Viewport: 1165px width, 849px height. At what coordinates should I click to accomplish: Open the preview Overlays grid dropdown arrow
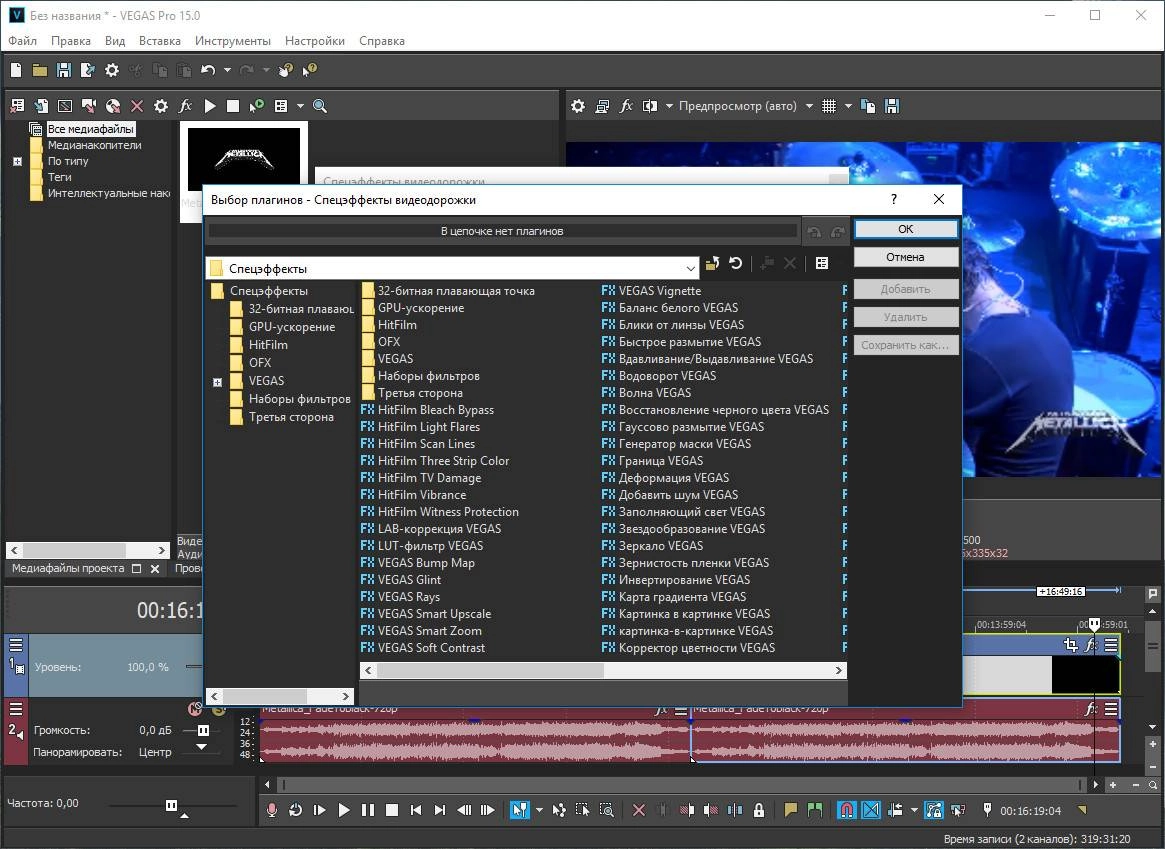pyautogui.click(x=848, y=106)
